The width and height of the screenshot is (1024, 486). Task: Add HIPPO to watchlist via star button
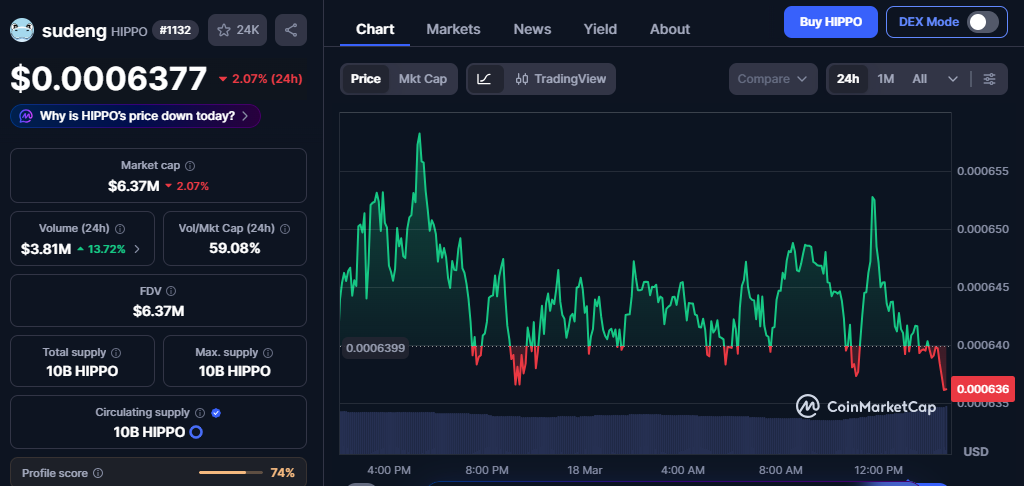point(238,30)
